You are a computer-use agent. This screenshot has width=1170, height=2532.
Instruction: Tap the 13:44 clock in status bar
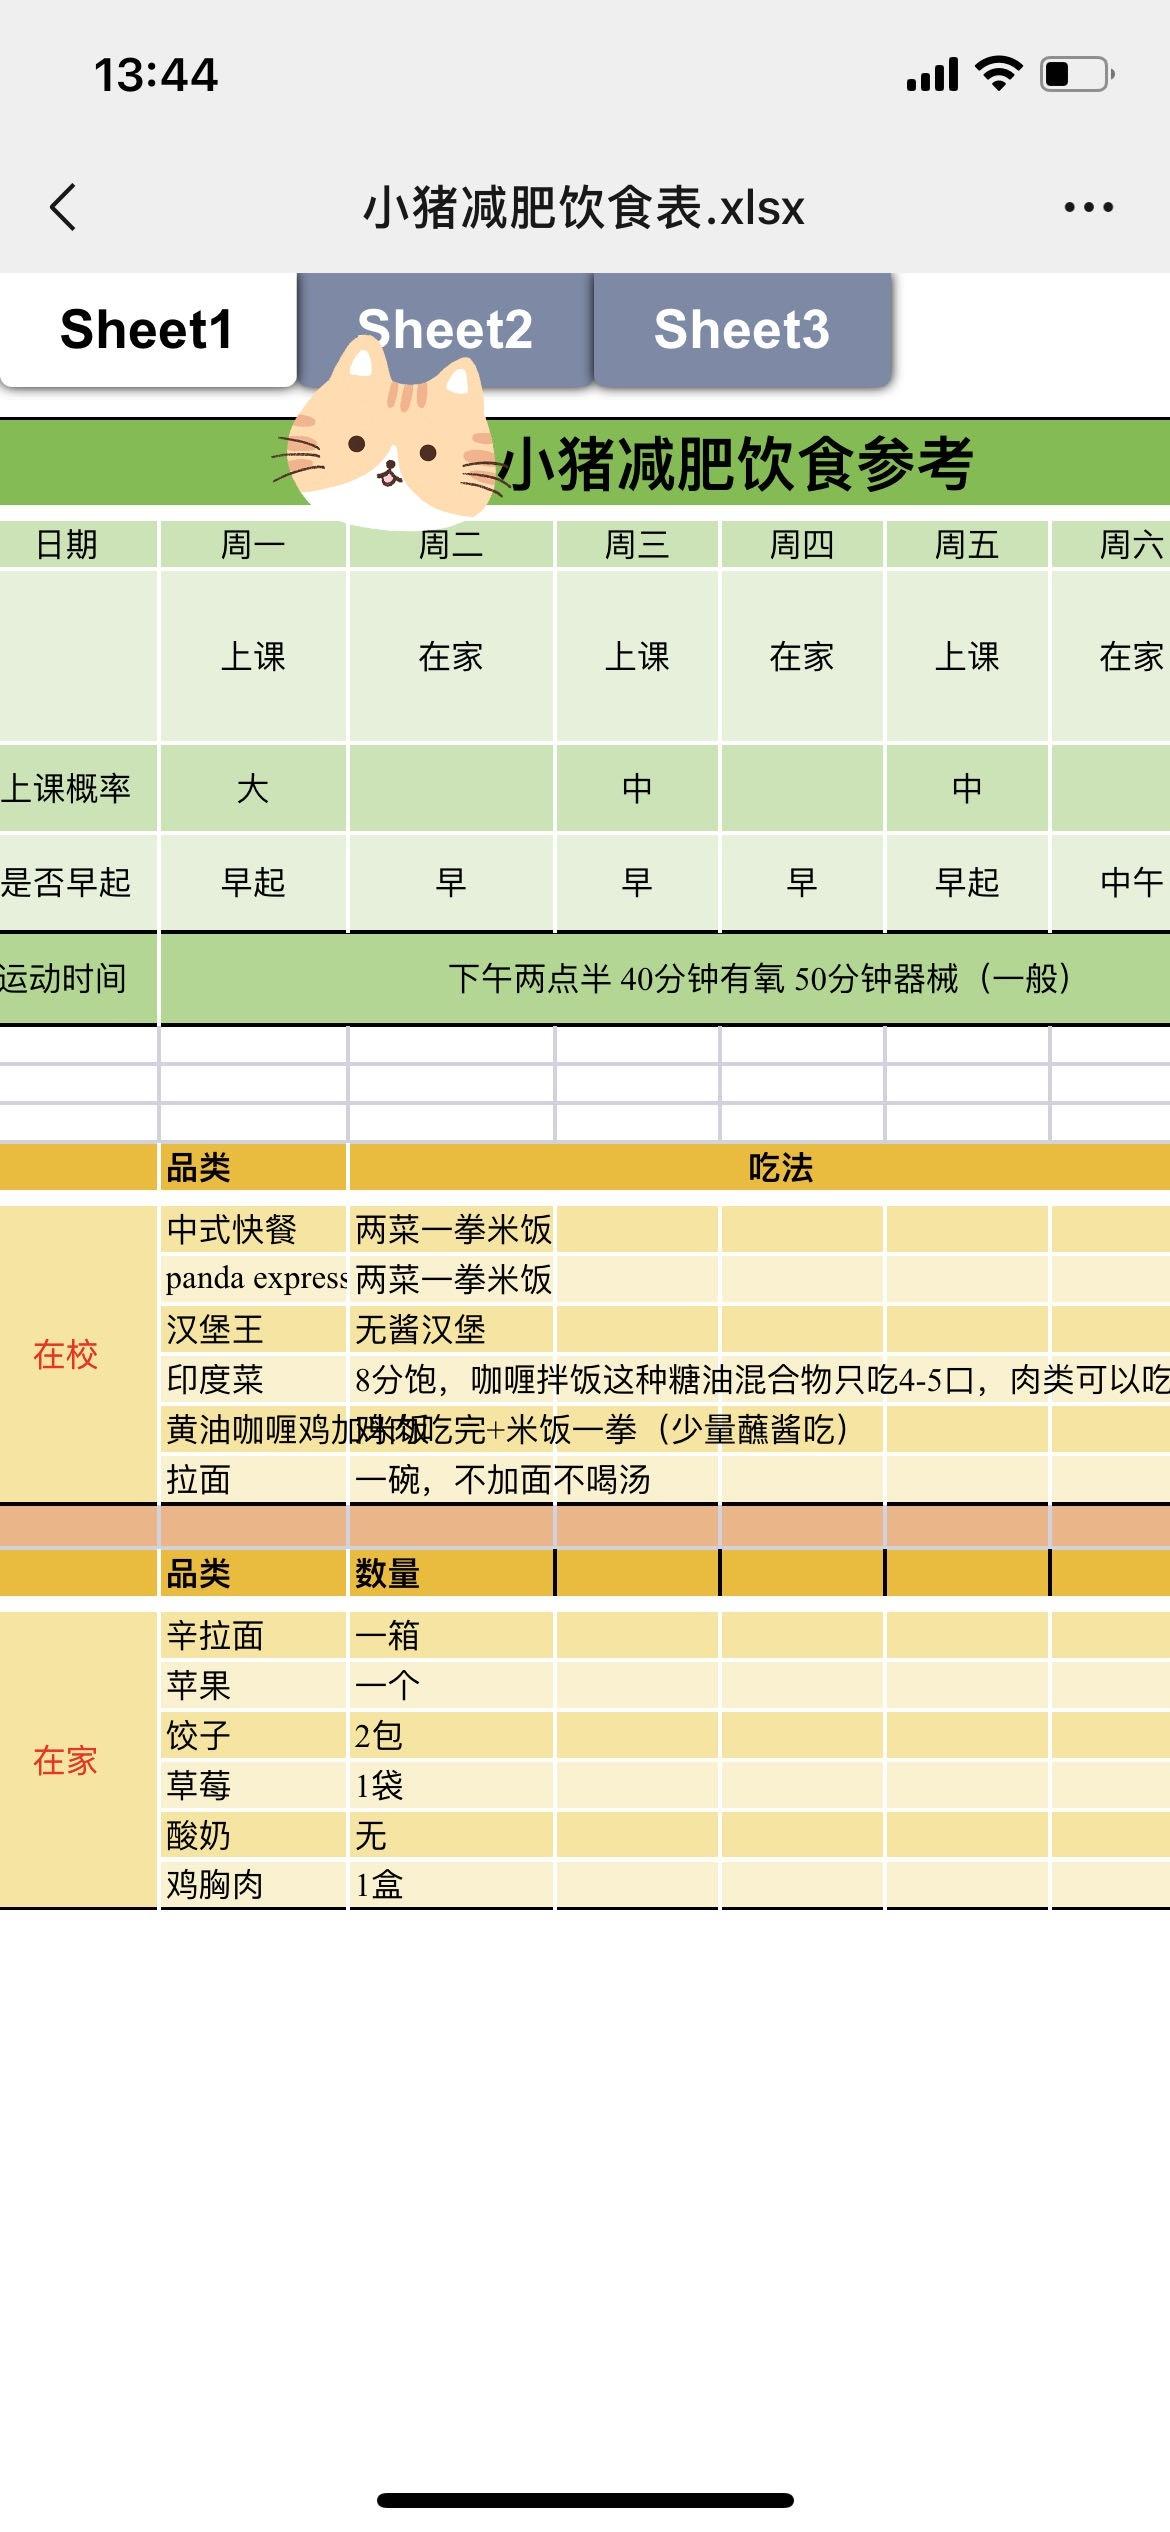156,75
